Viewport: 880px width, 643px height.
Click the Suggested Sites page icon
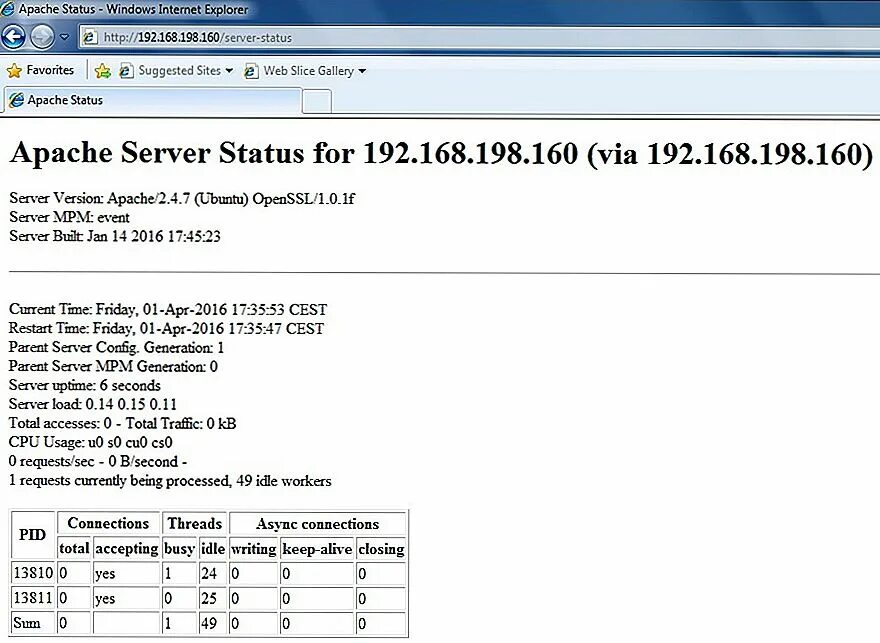127,71
